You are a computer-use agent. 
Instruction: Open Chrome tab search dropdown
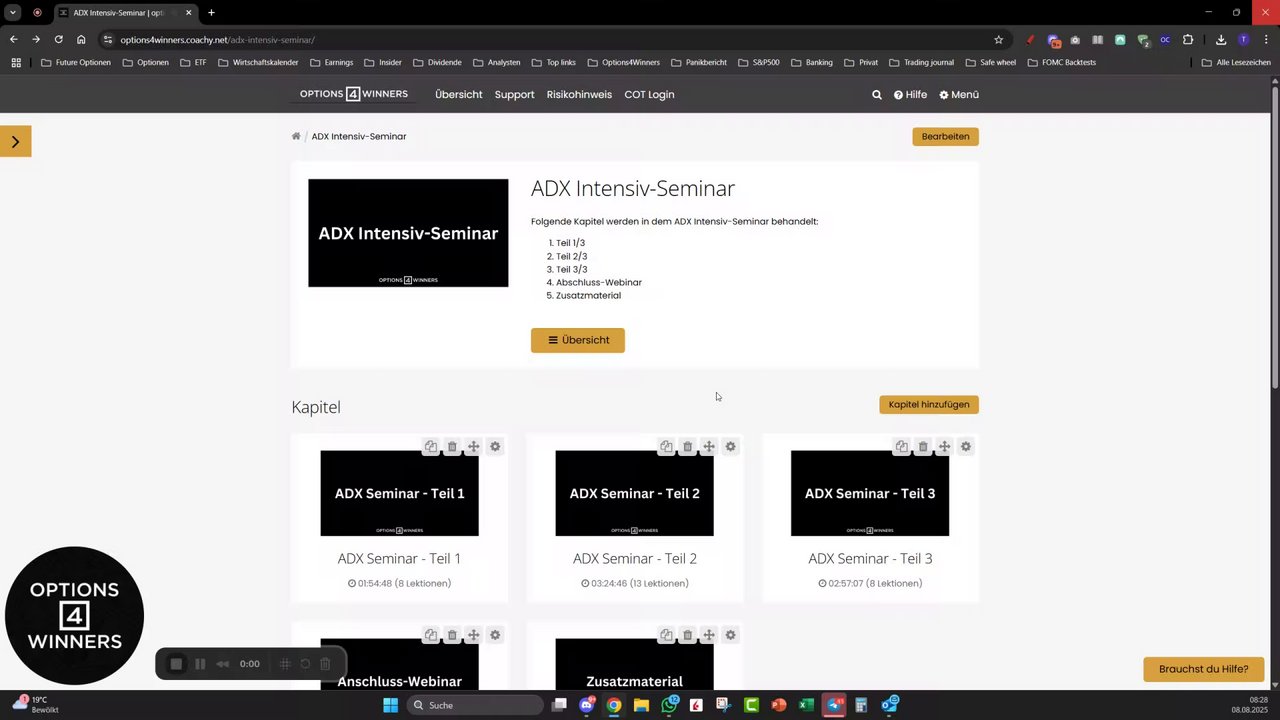[x=13, y=13]
